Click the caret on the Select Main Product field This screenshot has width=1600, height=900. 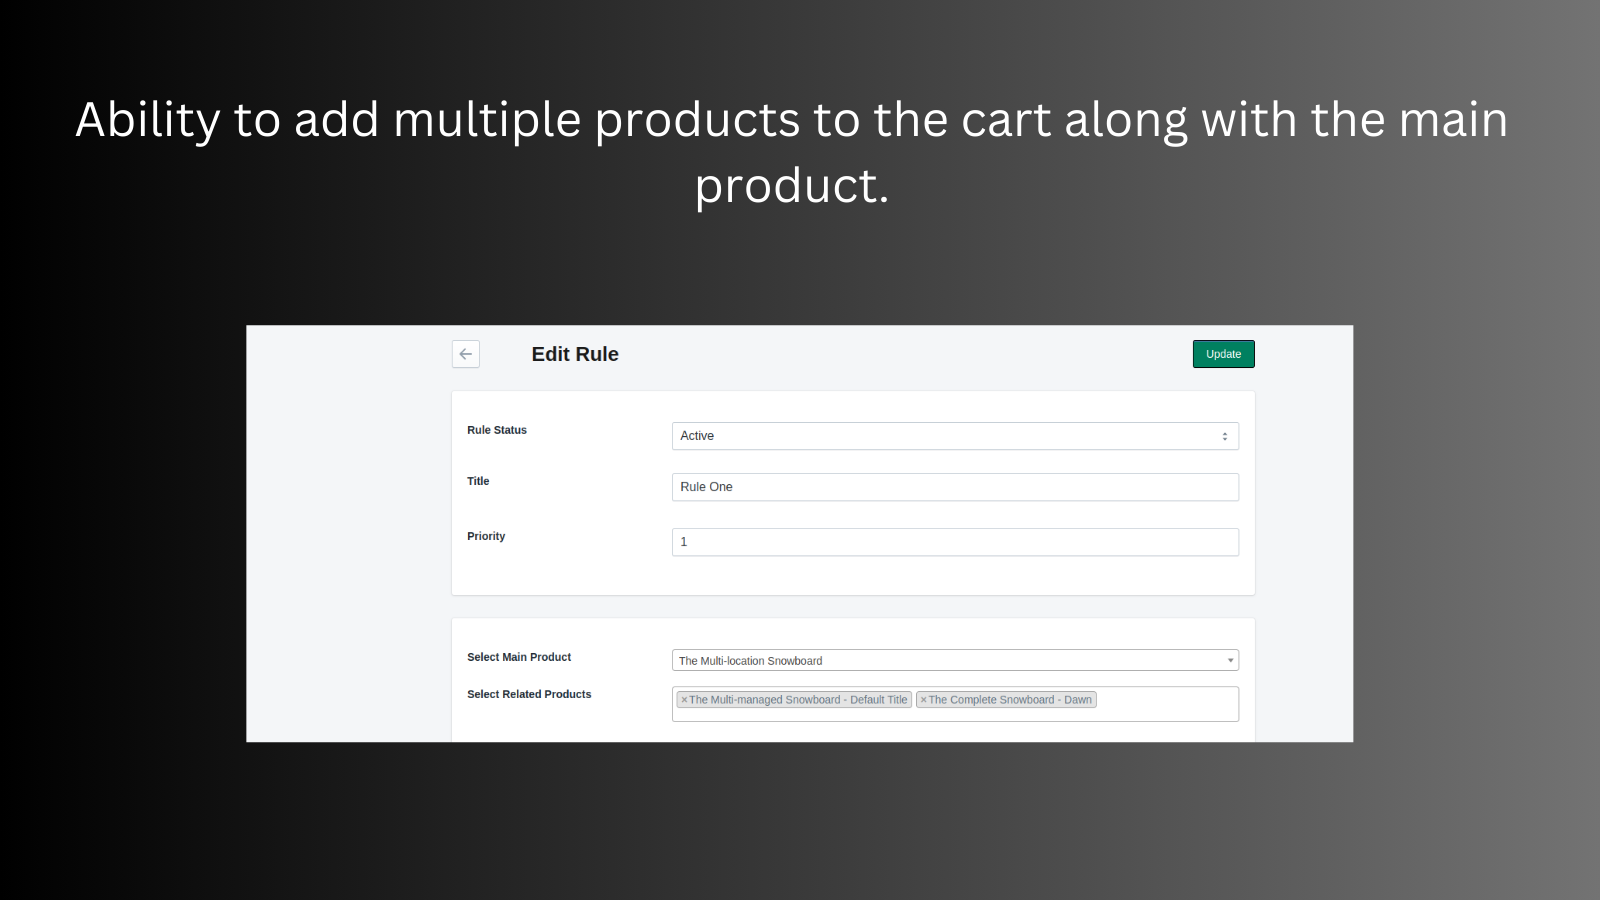pos(1229,660)
